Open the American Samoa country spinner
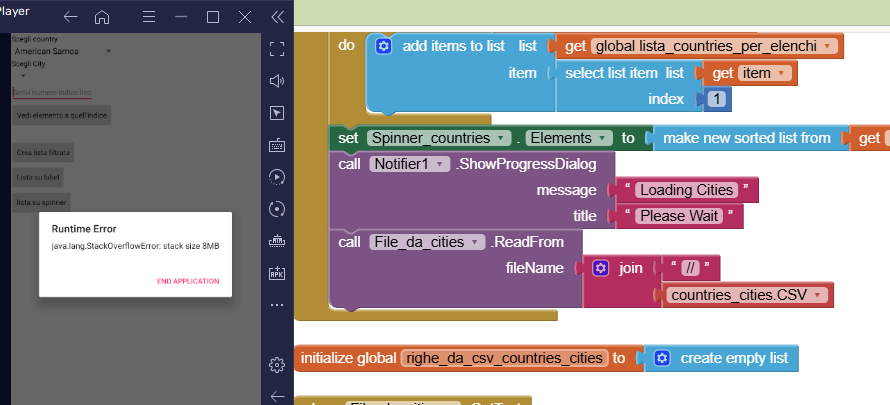Viewport: 890px width, 405px height. pos(62,50)
